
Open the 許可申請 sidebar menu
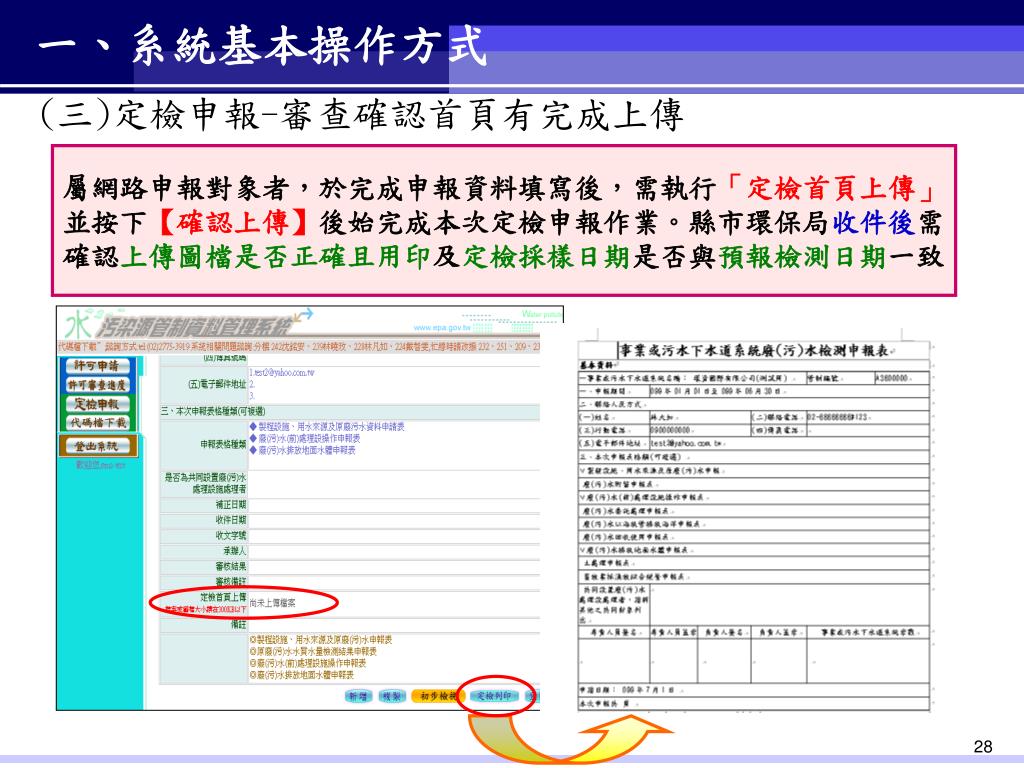click(97, 366)
